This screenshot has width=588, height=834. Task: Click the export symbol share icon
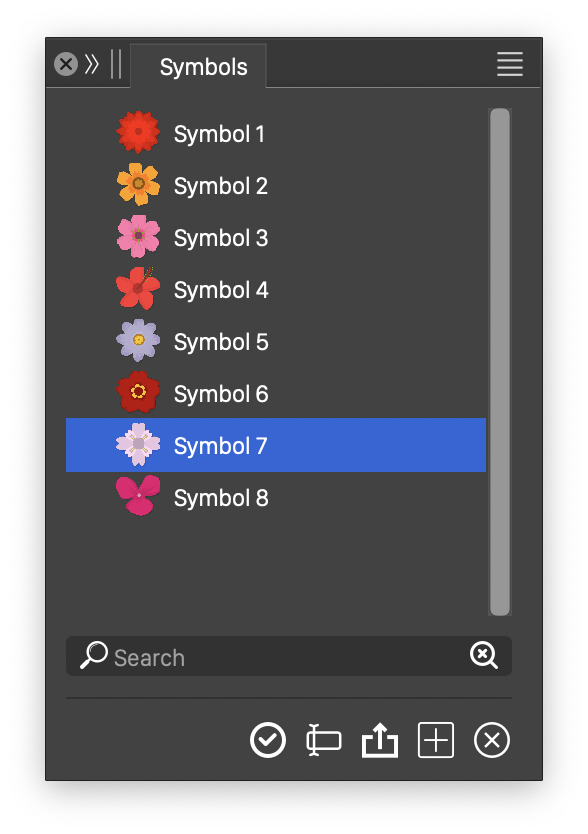[x=379, y=740]
